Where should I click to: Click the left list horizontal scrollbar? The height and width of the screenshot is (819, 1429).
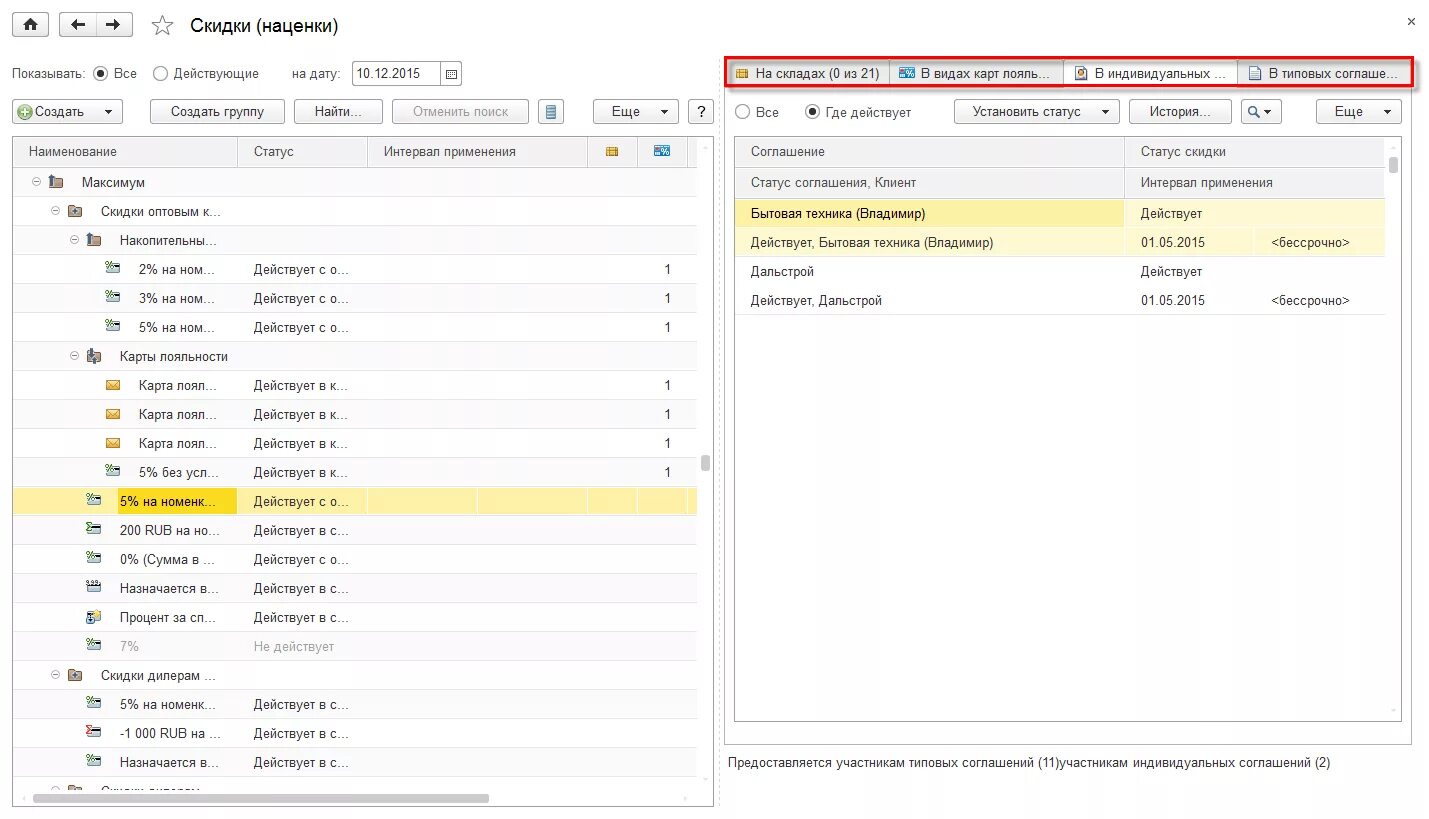pyautogui.click(x=261, y=798)
